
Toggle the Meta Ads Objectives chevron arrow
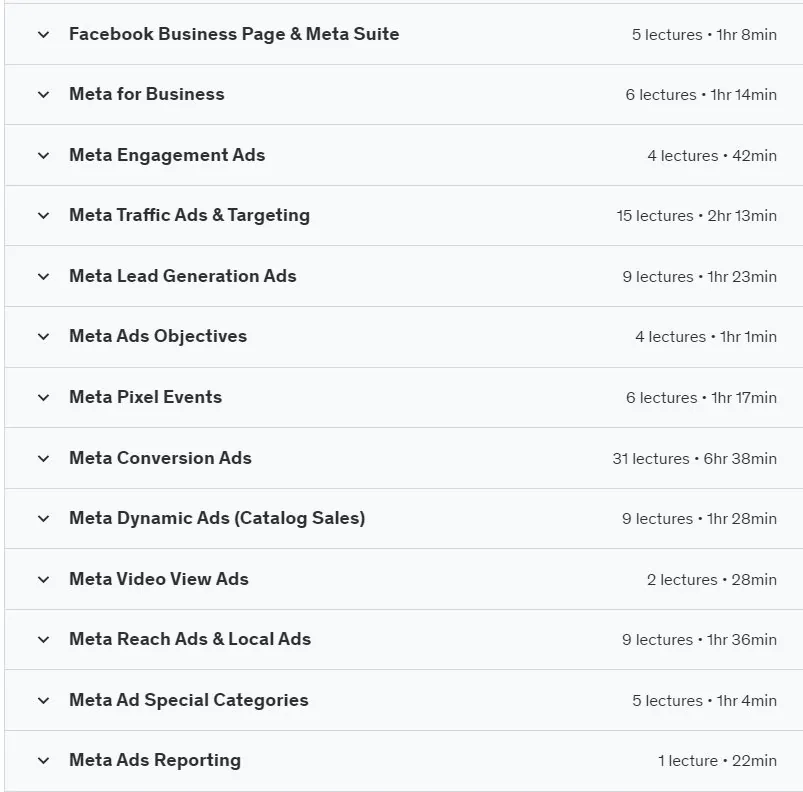click(44, 336)
